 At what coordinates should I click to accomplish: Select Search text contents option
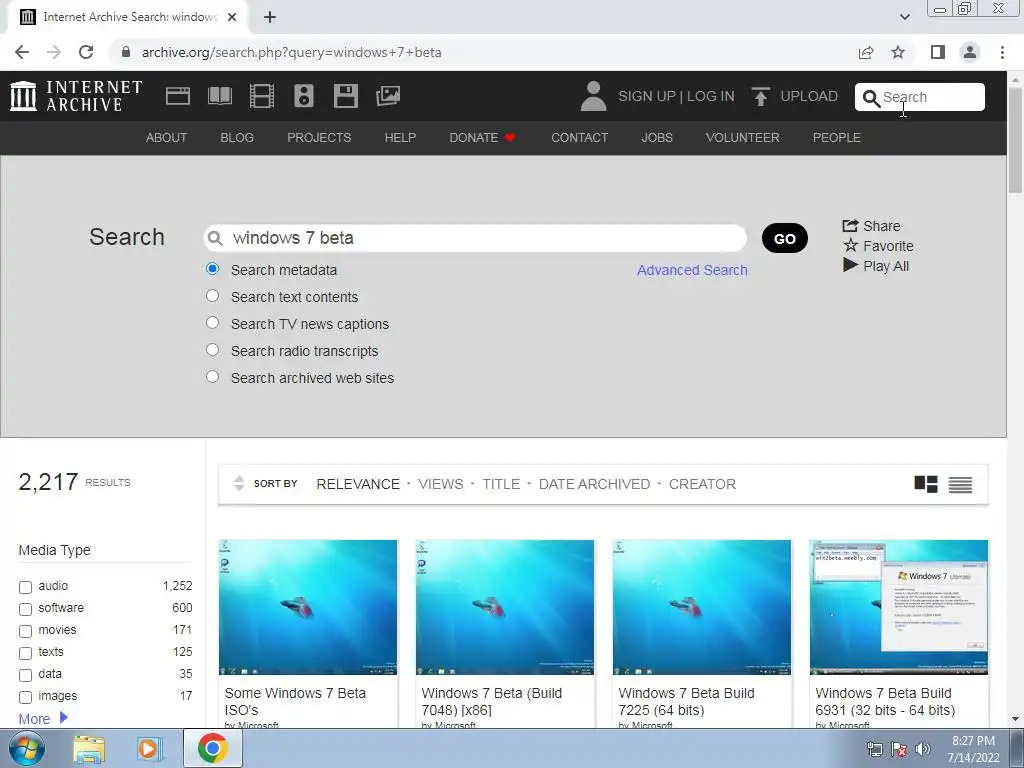tap(212, 296)
